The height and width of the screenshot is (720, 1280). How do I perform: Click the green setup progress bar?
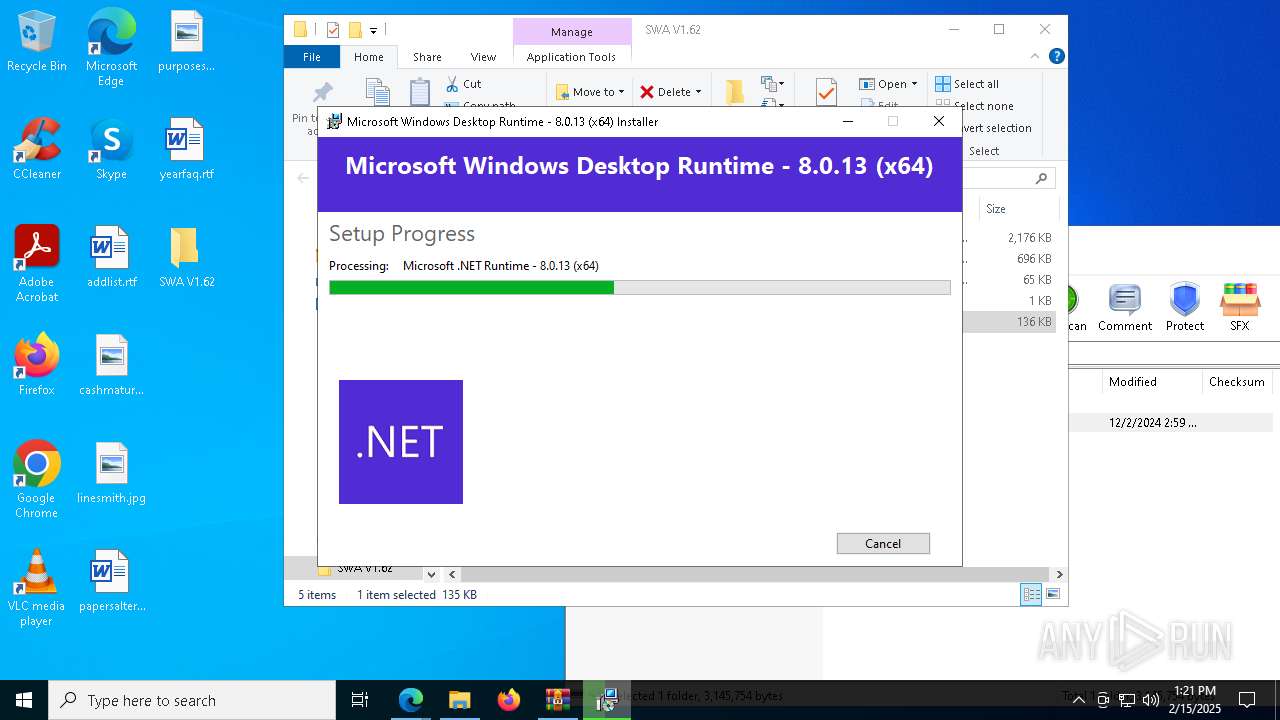(639, 287)
